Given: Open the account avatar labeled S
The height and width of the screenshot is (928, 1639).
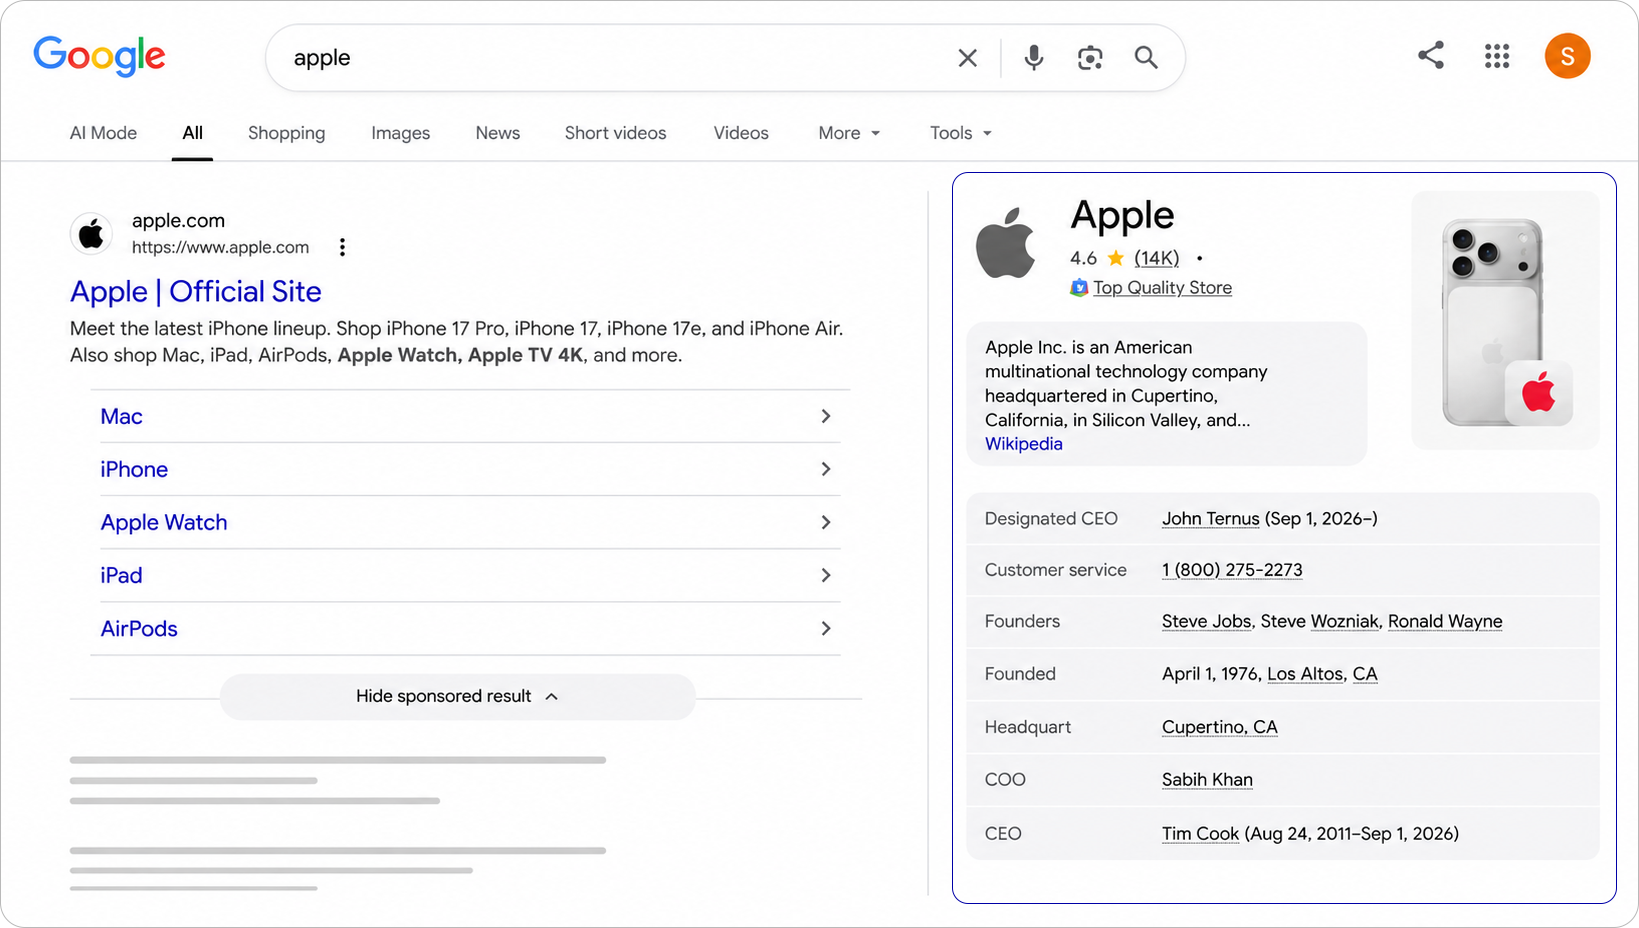Looking at the screenshot, I should point(1567,56).
